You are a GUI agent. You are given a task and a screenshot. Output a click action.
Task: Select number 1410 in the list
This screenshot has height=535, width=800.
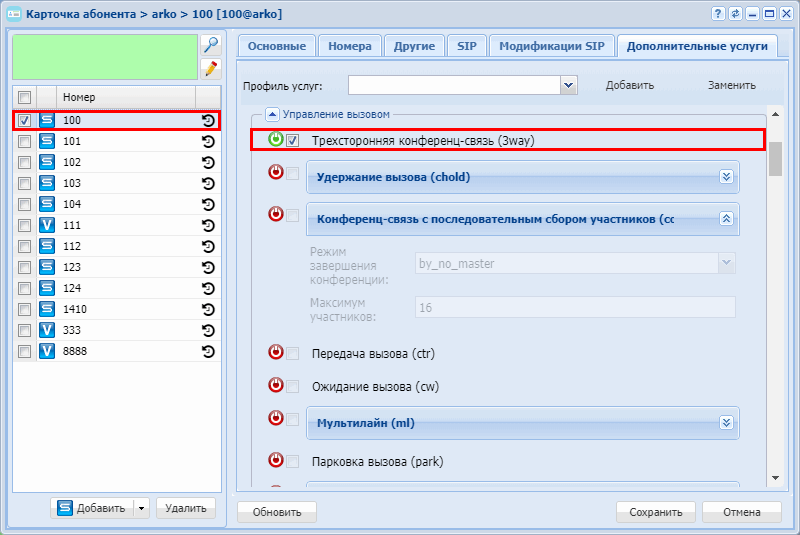tap(117, 309)
